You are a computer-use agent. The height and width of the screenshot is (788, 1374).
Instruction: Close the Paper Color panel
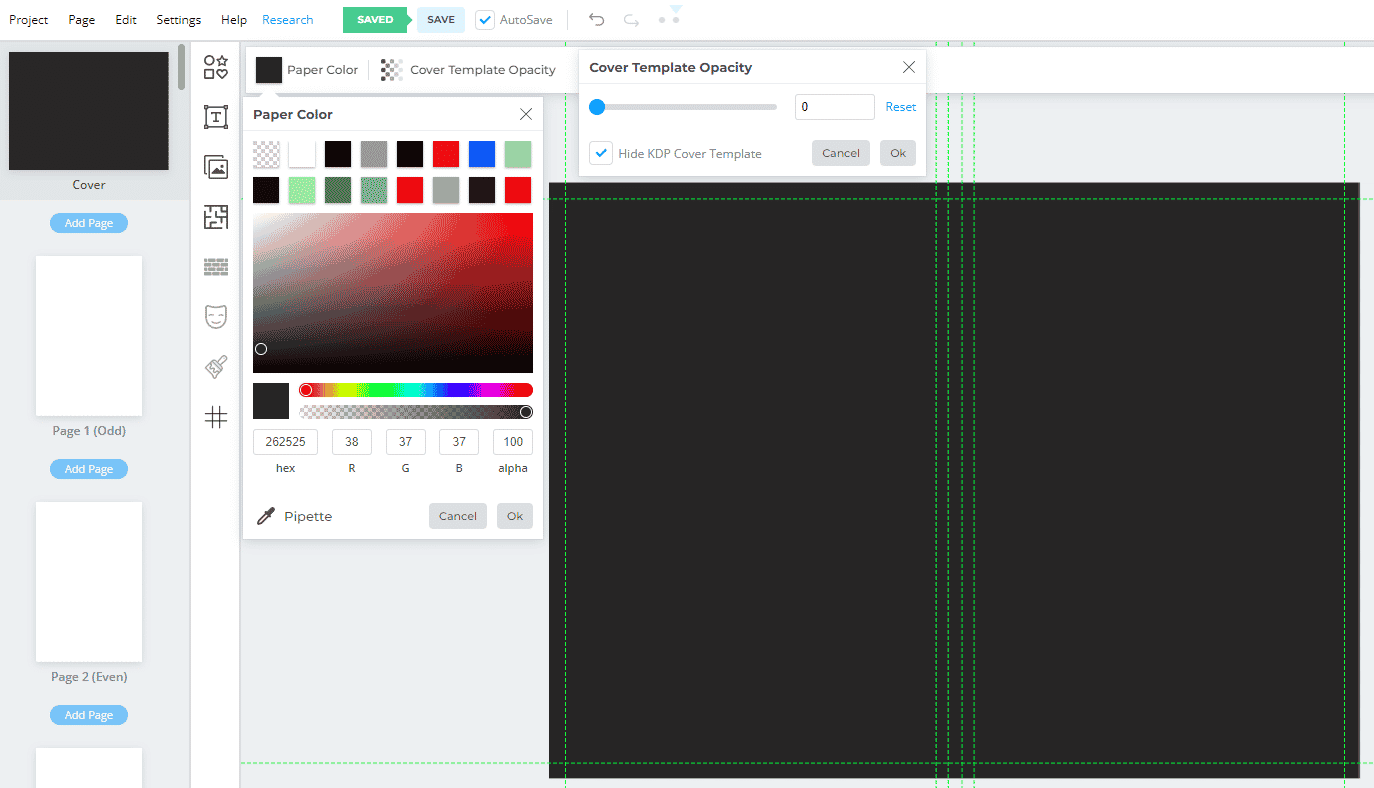pyautogui.click(x=526, y=114)
